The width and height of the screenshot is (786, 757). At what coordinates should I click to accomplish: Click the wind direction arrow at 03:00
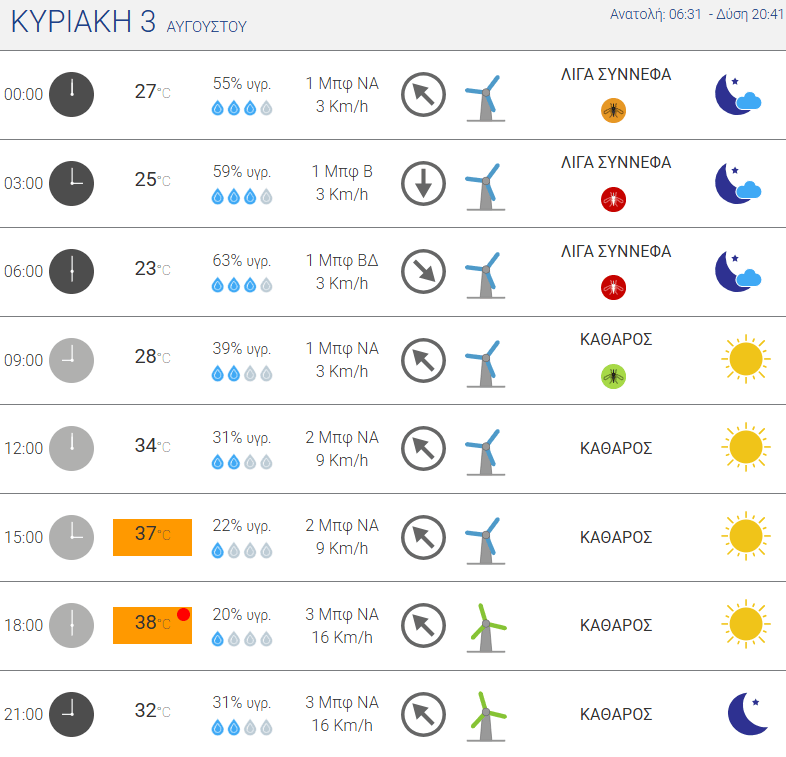423,183
